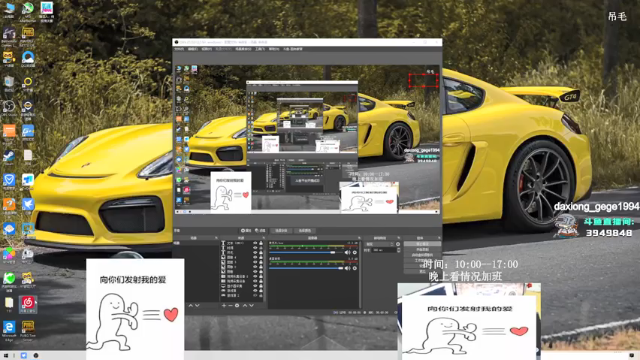Open the red NetEase Cloud Music desktop shortcut

(x=28, y=303)
